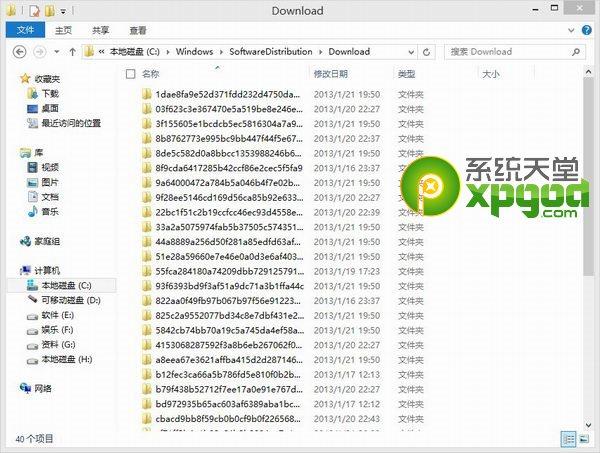This screenshot has width=600, height=453.
Task: Select 本地磁盘 (C:) drive in sidebar
Action: [x=62, y=285]
